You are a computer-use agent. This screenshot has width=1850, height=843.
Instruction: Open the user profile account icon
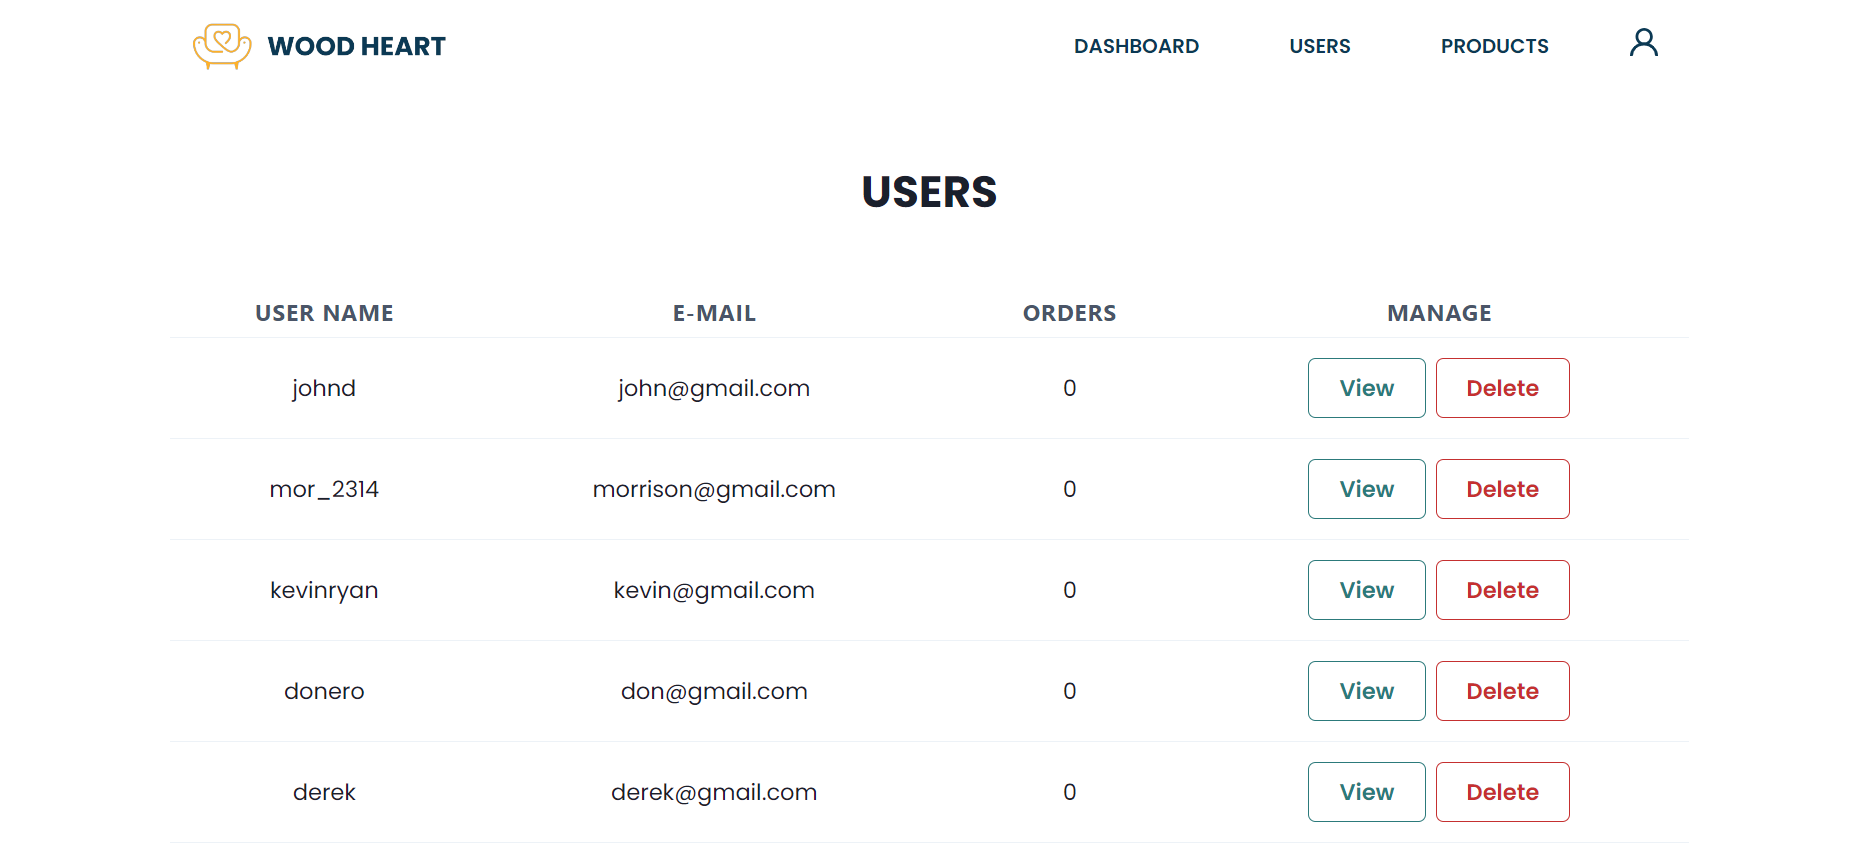(x=1643, y=43)
